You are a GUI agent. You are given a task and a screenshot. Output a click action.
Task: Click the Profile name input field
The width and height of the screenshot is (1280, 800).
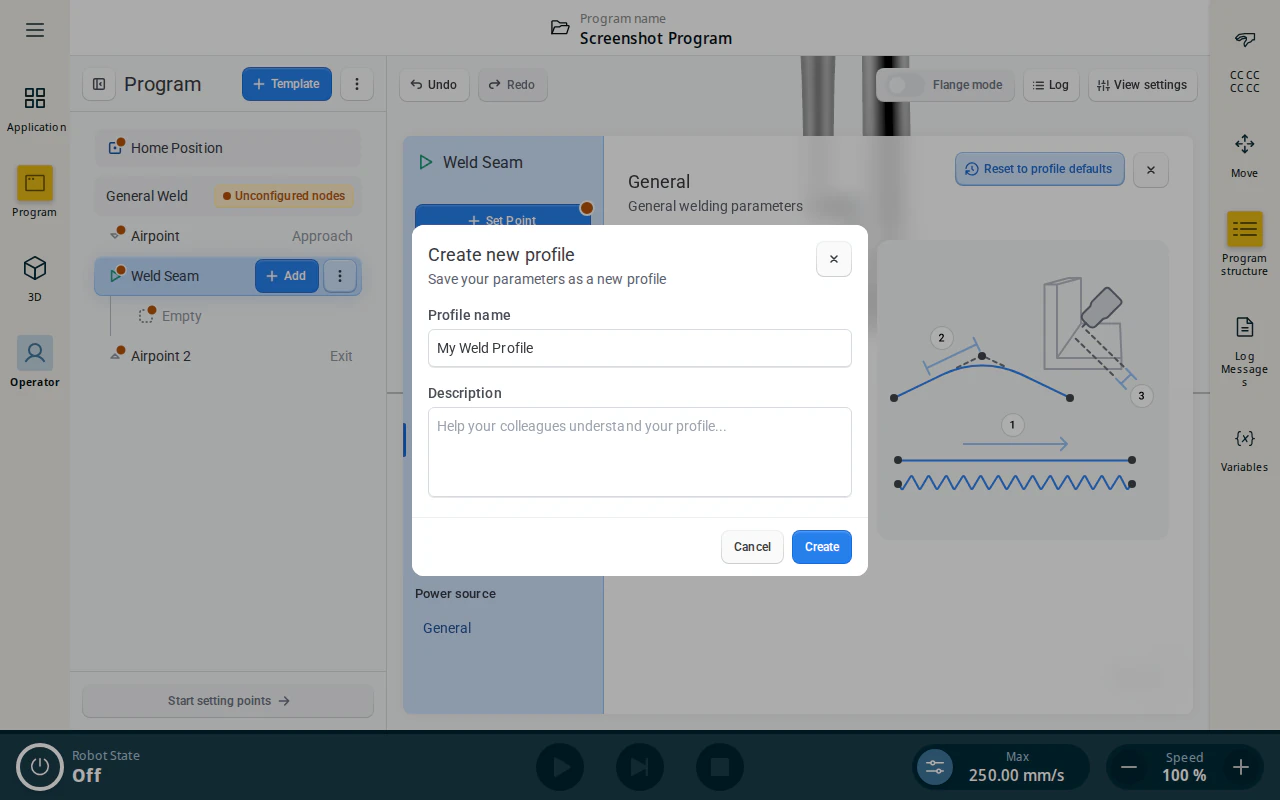(640, 348)
